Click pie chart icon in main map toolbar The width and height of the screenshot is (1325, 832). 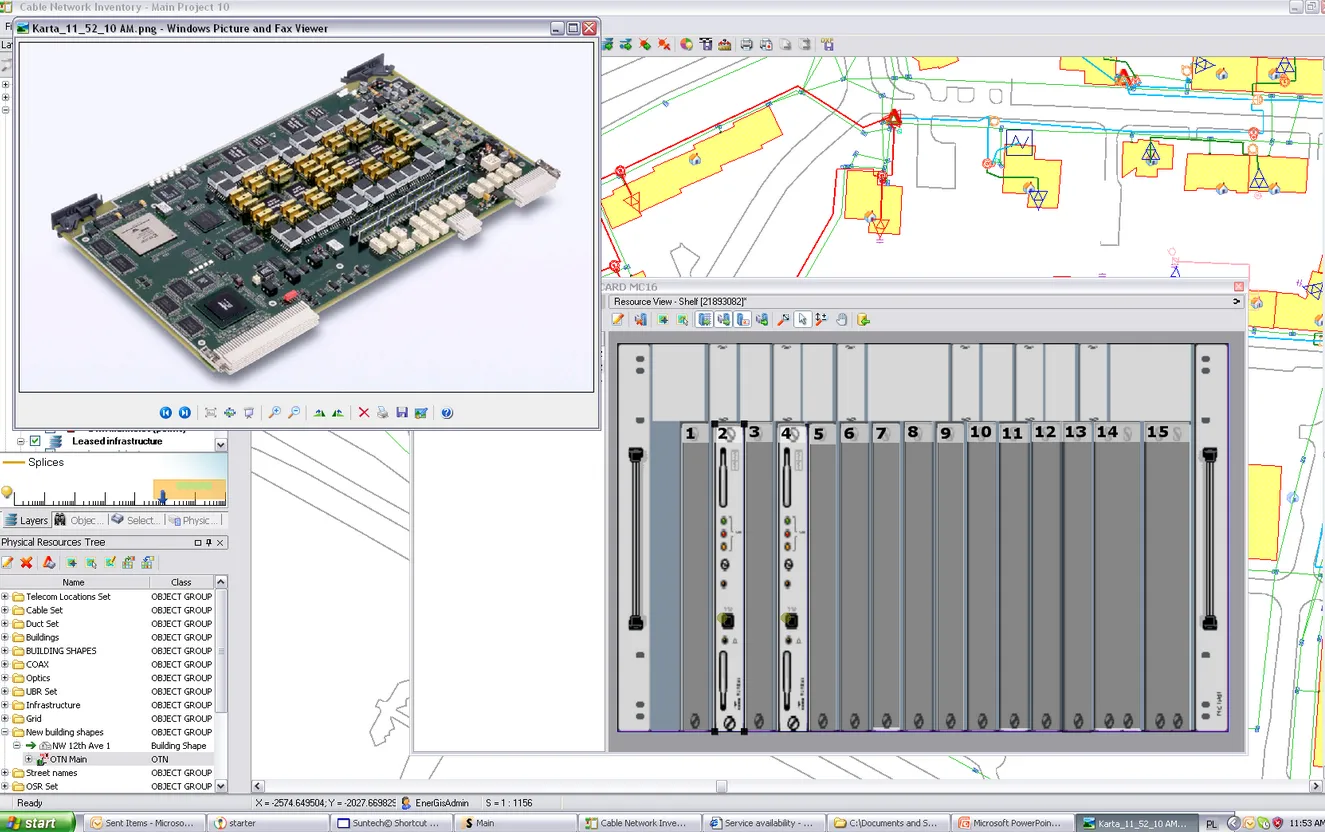pos(687,44)
